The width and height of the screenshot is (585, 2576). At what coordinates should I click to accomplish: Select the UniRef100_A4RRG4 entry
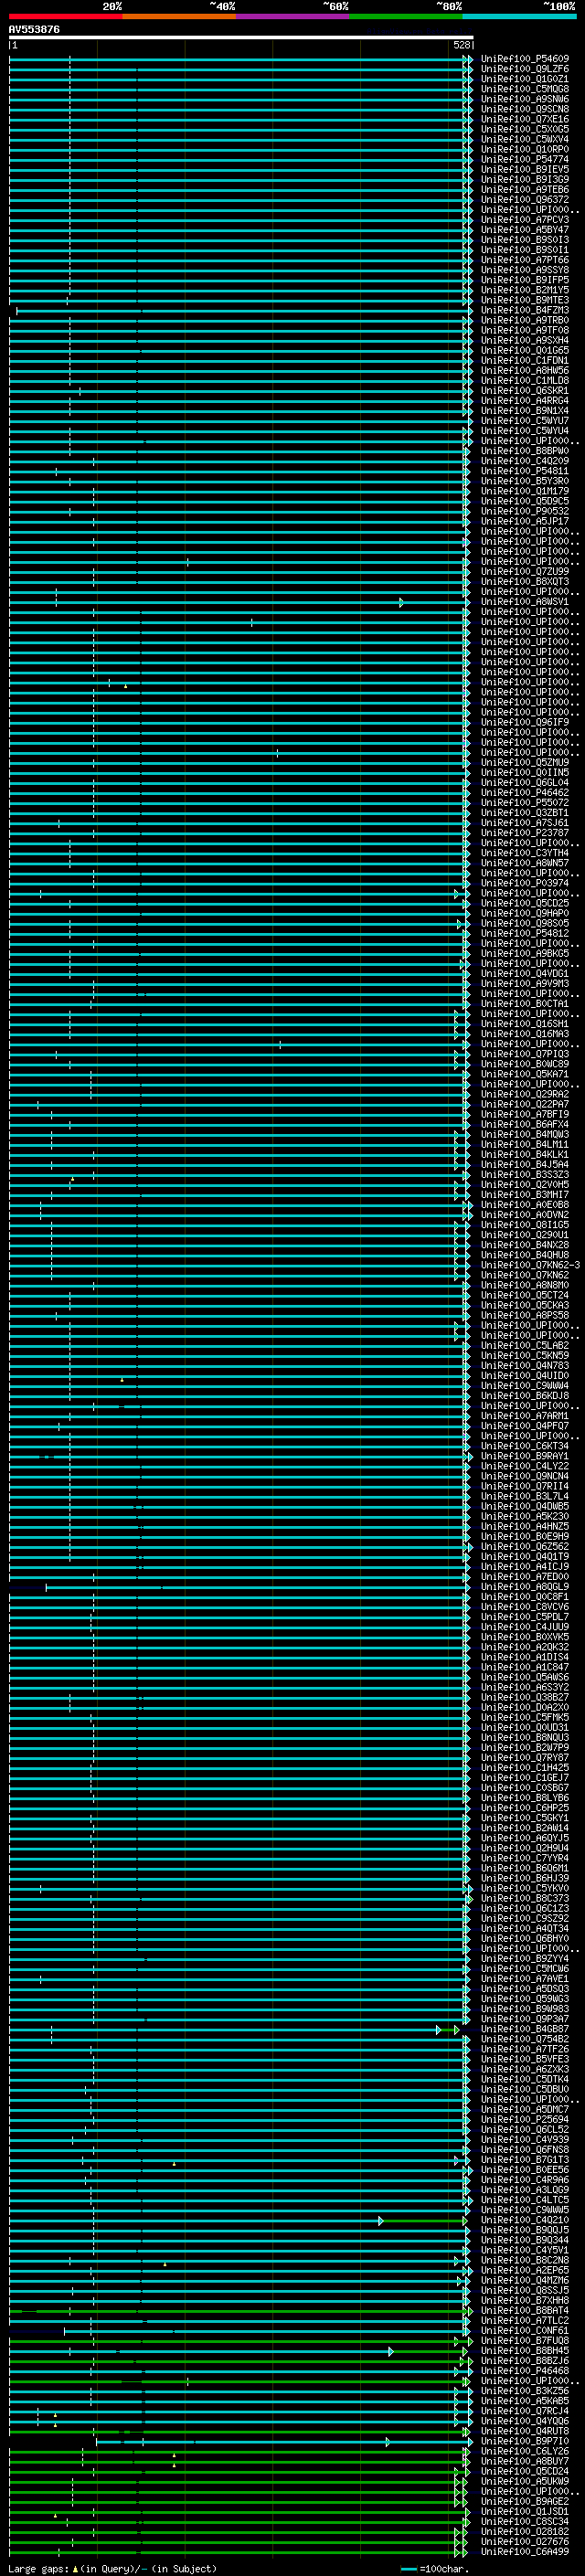tap(525, 400)
